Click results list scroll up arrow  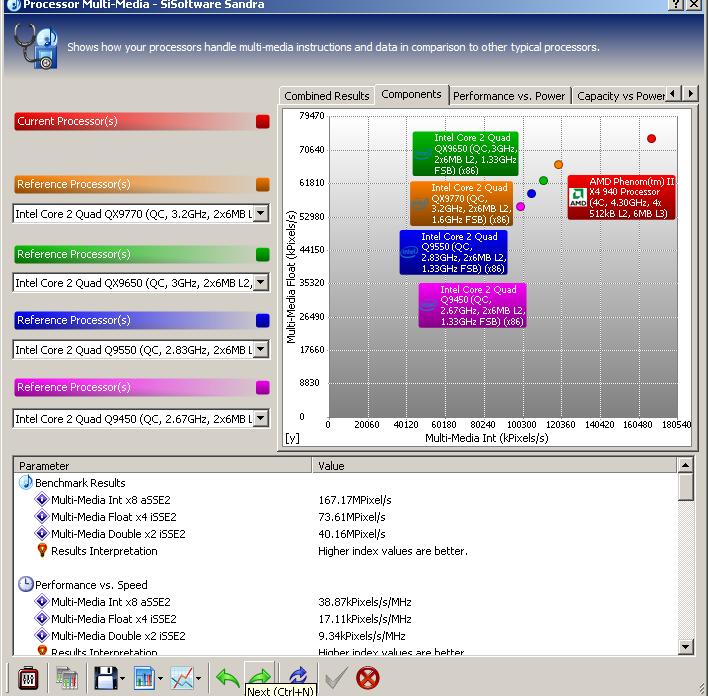[685, 465]
